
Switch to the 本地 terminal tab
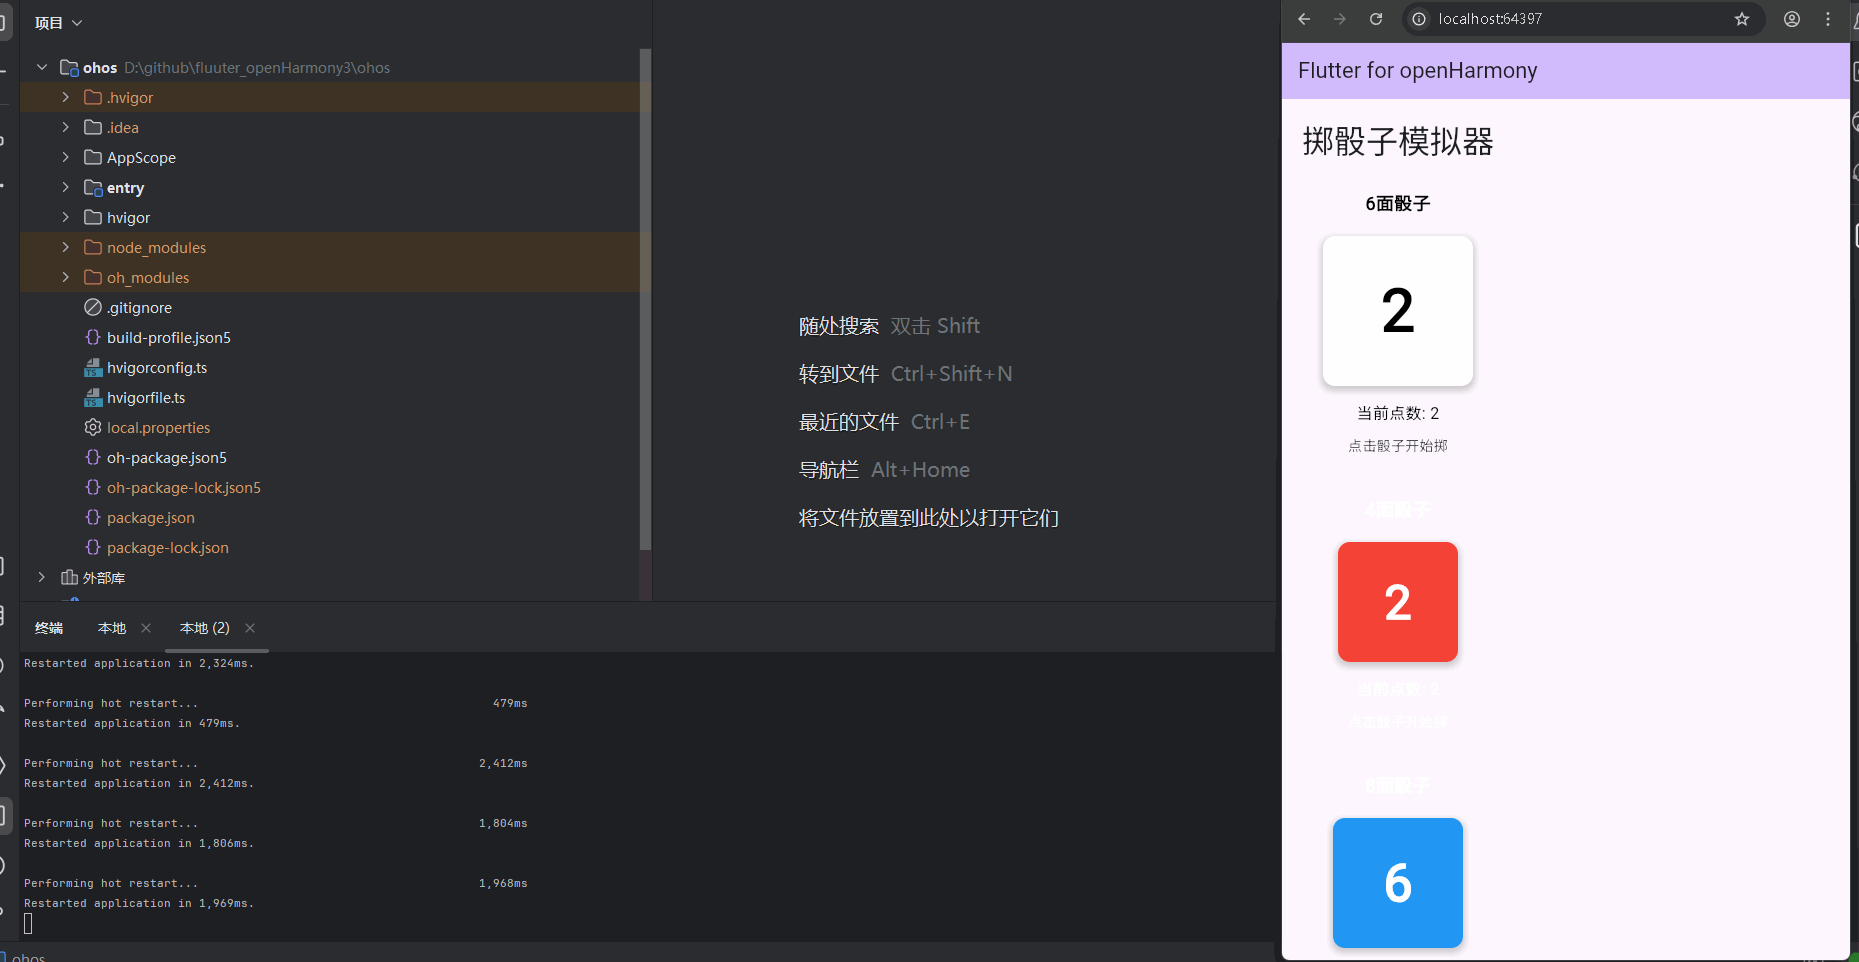click(x=111, y=628)
